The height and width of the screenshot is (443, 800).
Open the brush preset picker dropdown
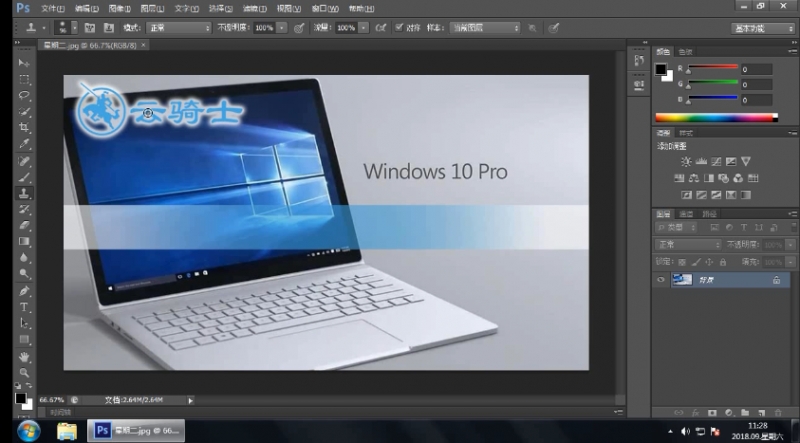[74, 28]
